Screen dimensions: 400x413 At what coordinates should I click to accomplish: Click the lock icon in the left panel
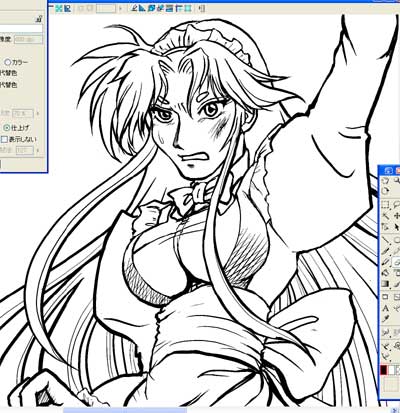pos(39,20)
